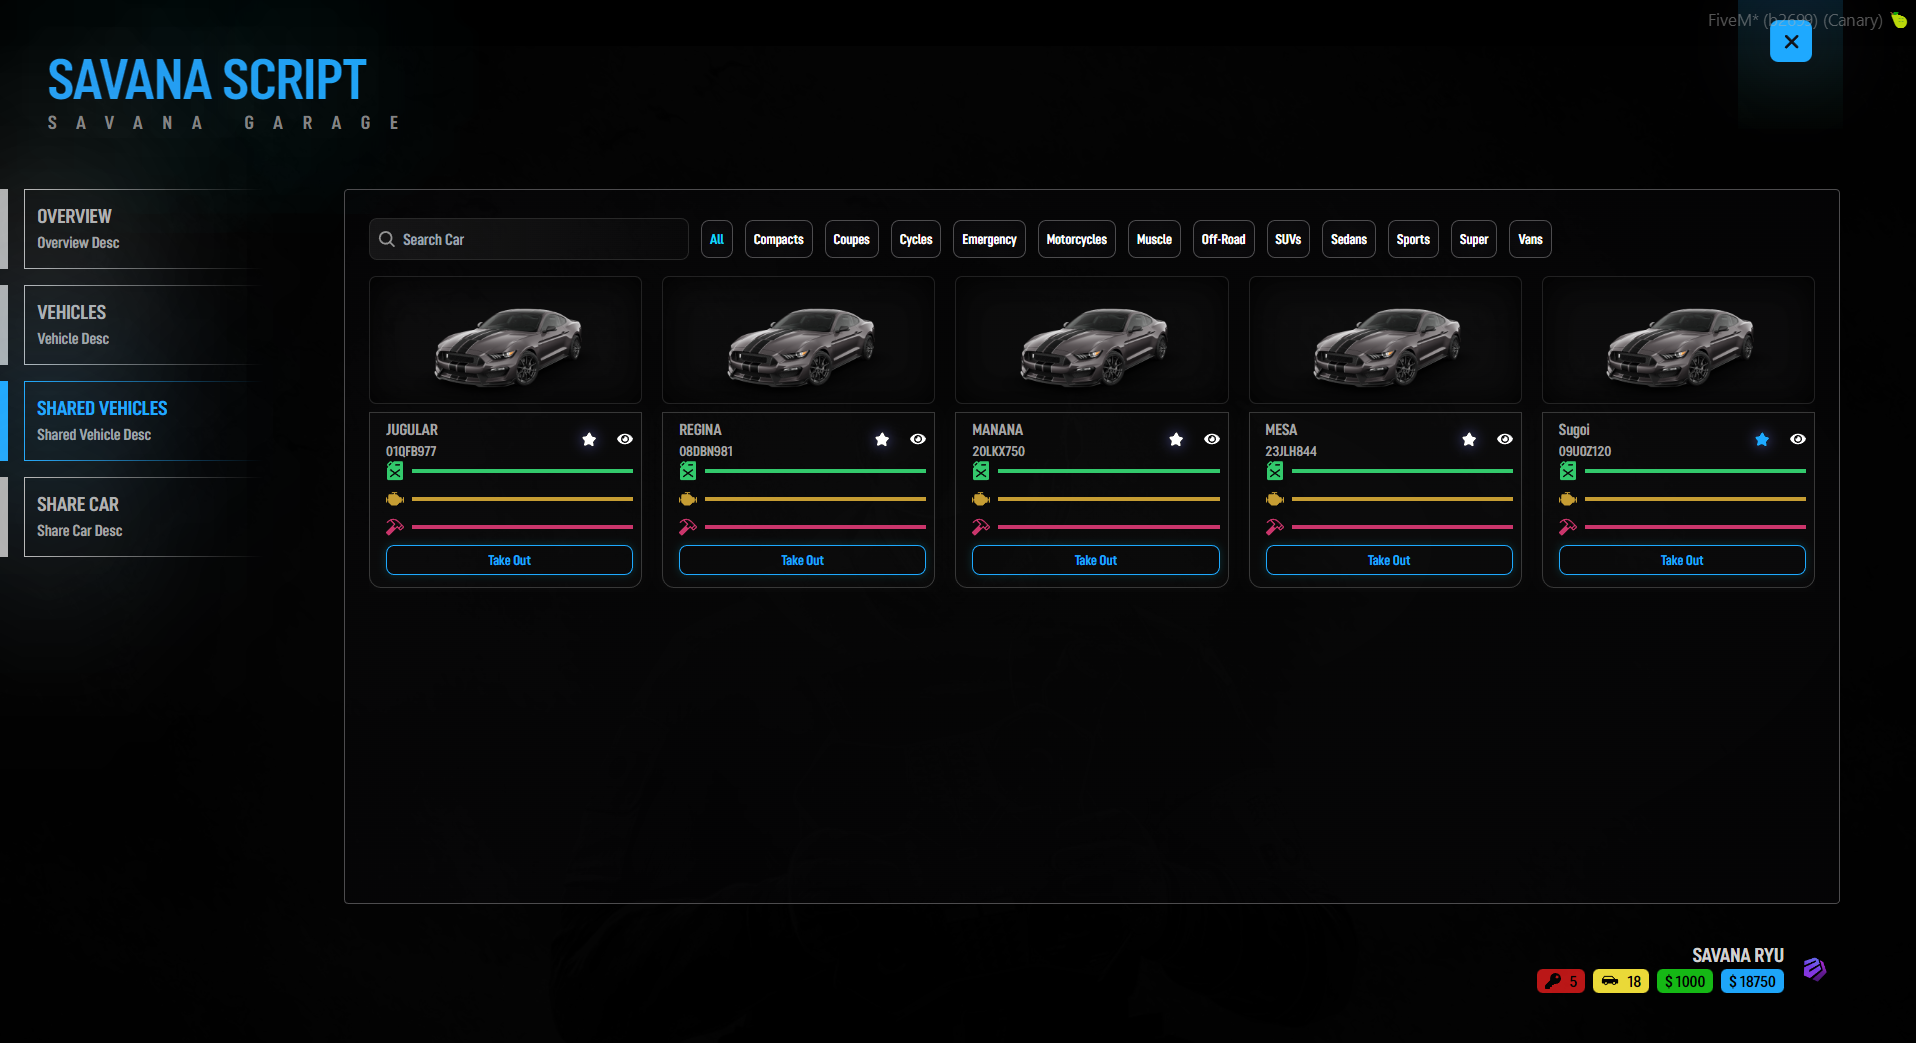The image size is (1916, 1043).
Task: Toggle the eye preview on JUGULAR
Action: 625,439
